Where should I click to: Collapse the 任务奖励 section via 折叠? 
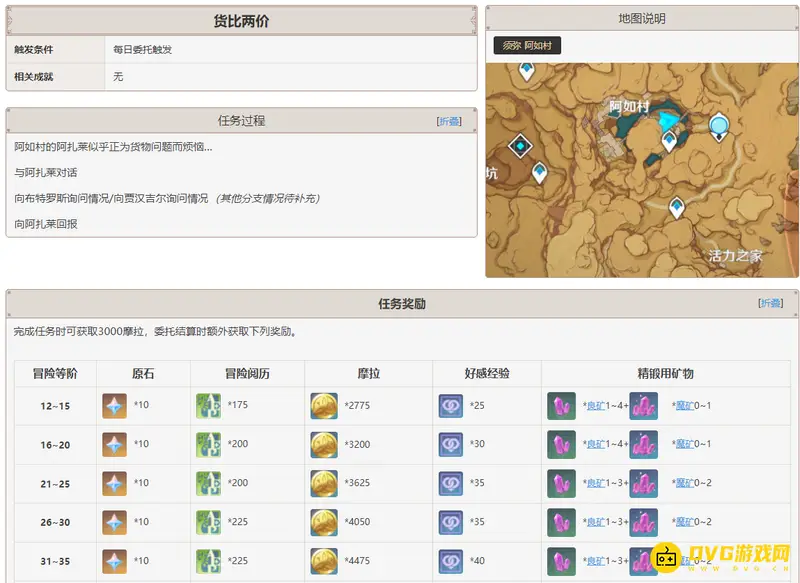point(770,303)
